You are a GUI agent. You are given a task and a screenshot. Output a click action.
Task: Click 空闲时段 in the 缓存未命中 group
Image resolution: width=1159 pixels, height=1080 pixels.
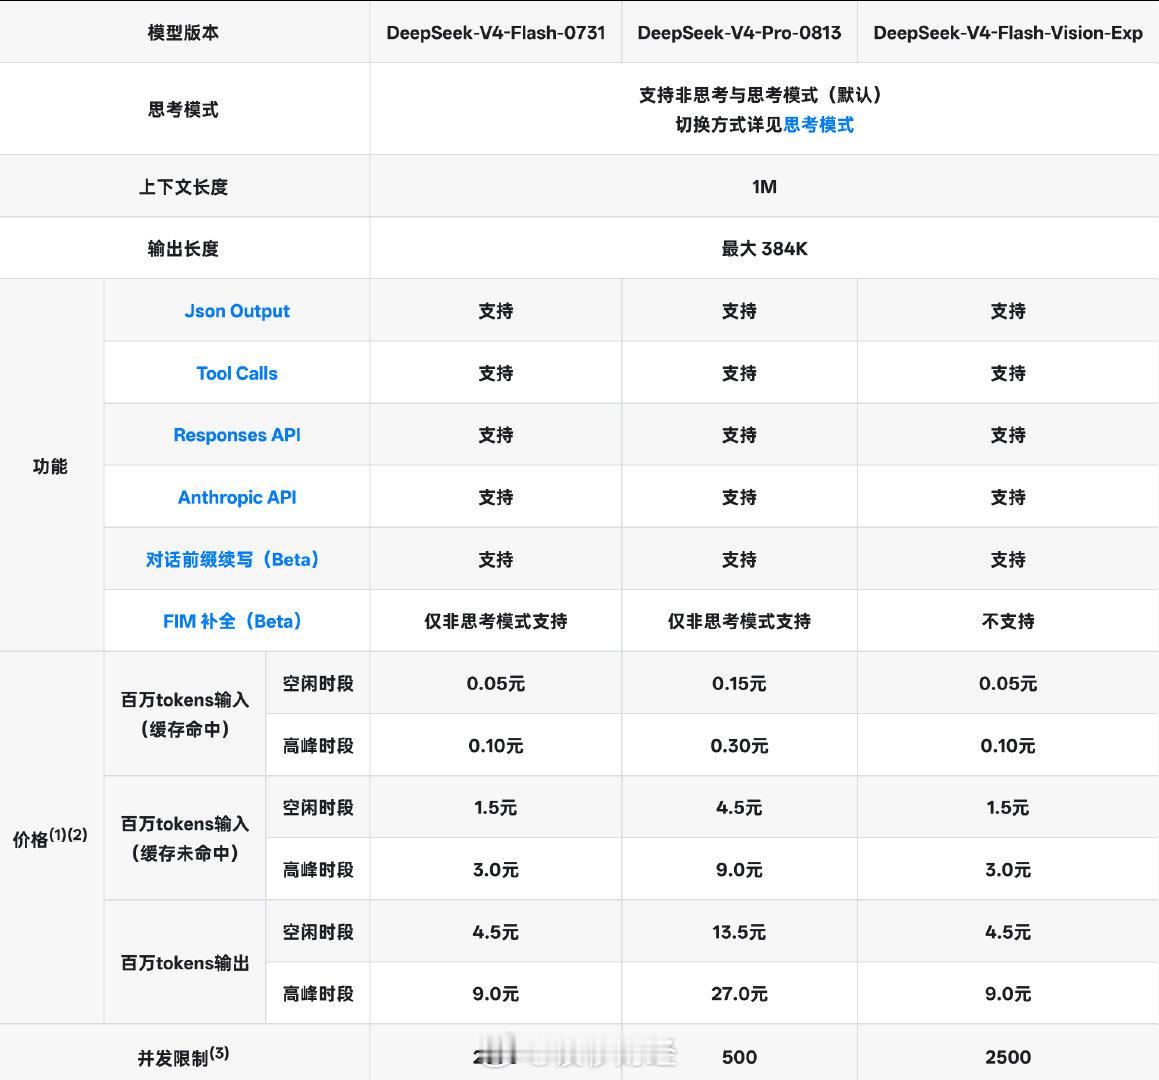318,808
